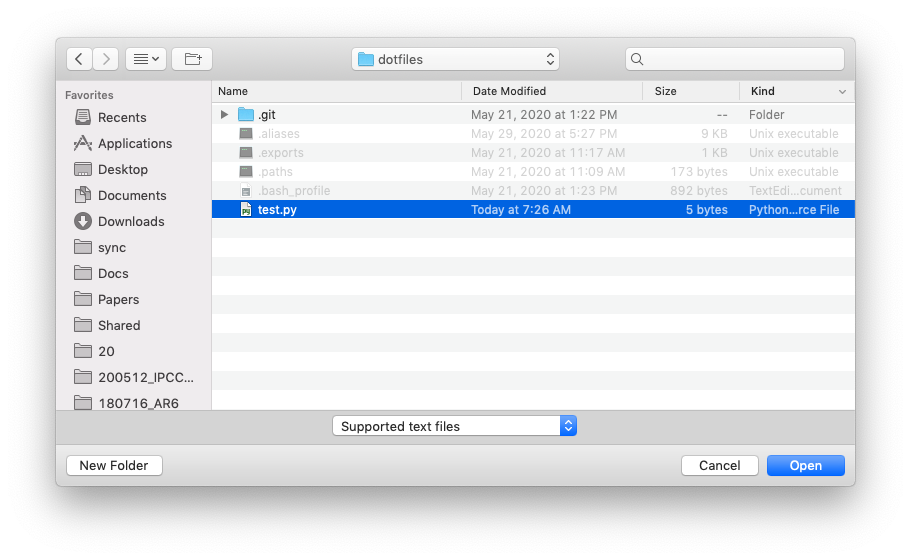Screen dimensions: 911x560
Task: Click the .aliases executable icon
Action: tap(246, 134)
